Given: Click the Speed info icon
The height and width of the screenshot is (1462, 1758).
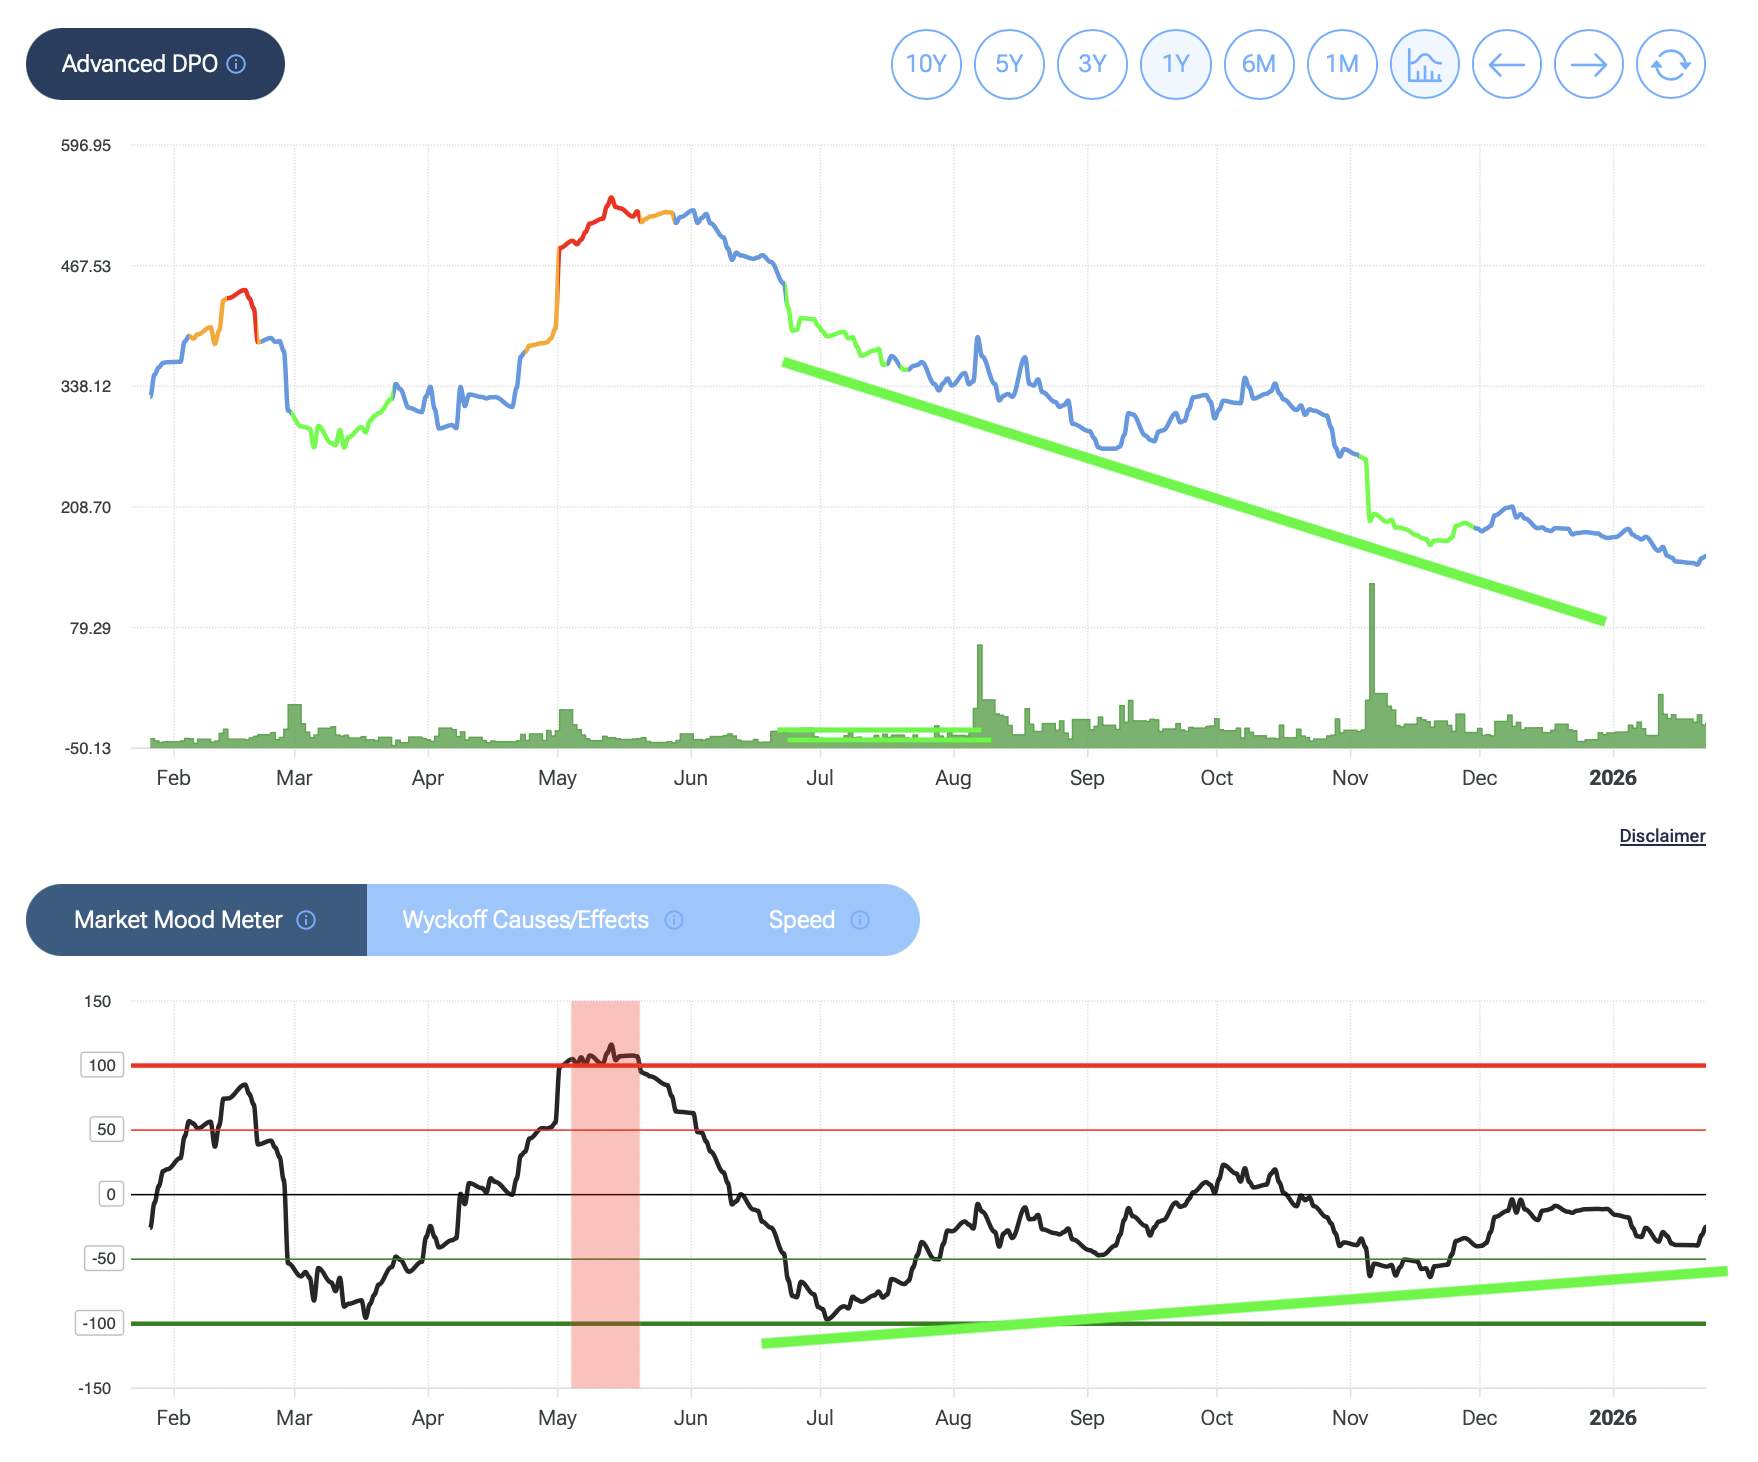Looking at the screenshot, I should tap(860, 920).
